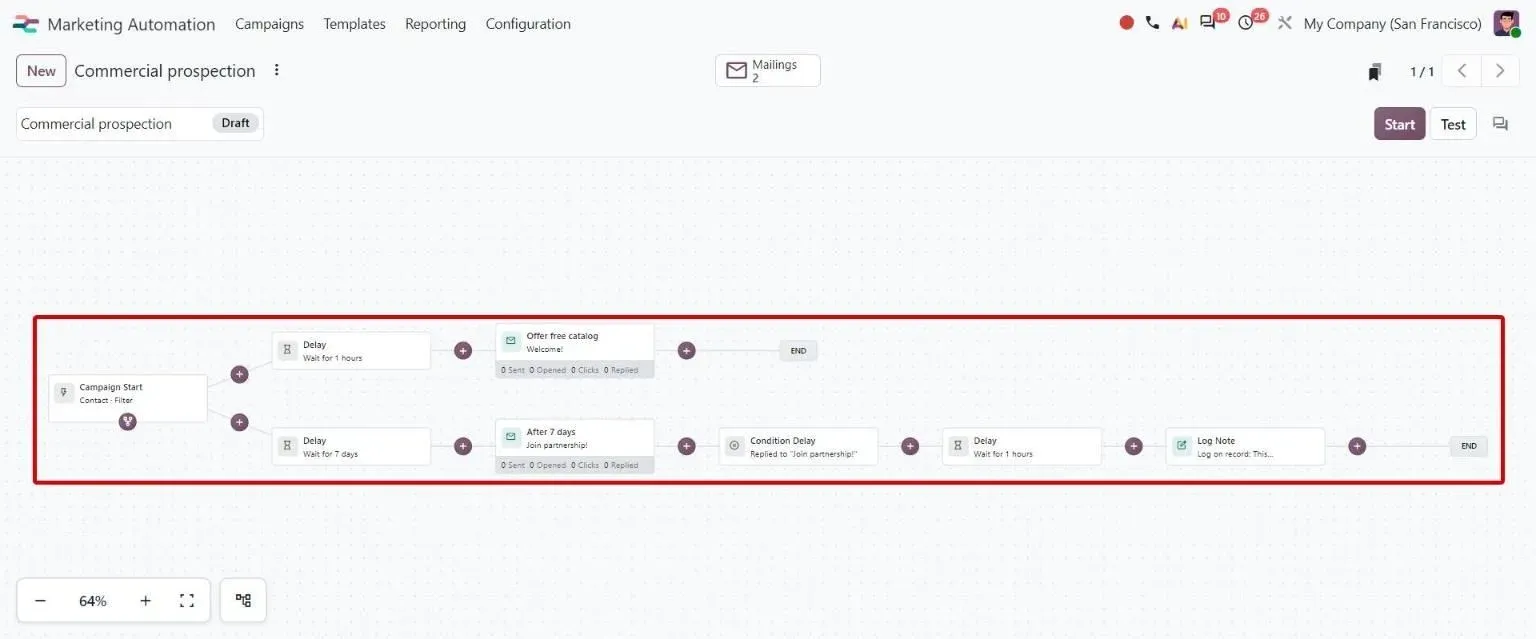Click the 64% zoom level value

93,601
